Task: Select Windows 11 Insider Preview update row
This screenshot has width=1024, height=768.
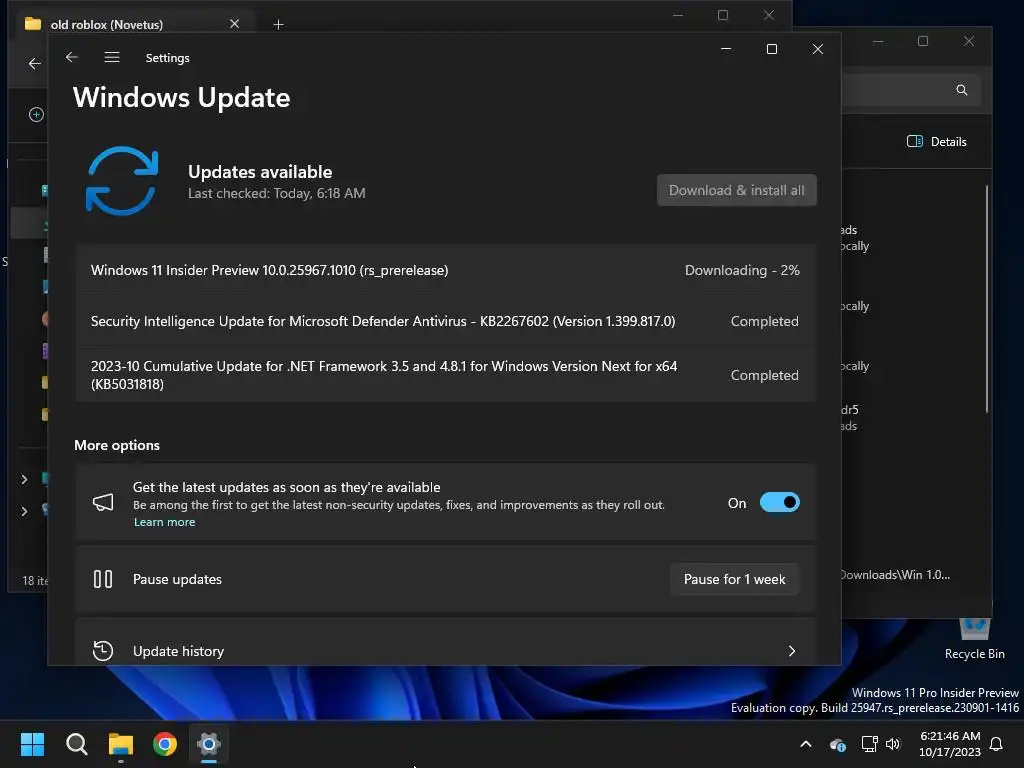Action: click(445, 270)
